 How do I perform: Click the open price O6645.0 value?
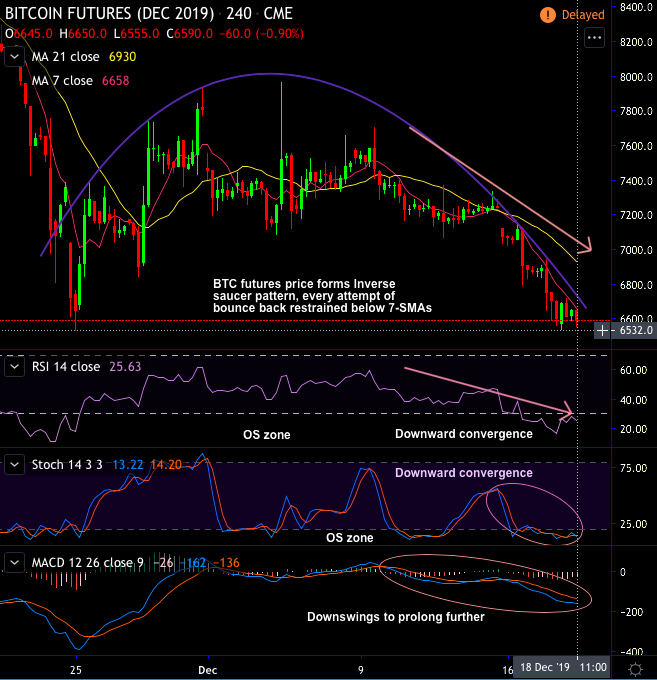[x=29, y=34]
